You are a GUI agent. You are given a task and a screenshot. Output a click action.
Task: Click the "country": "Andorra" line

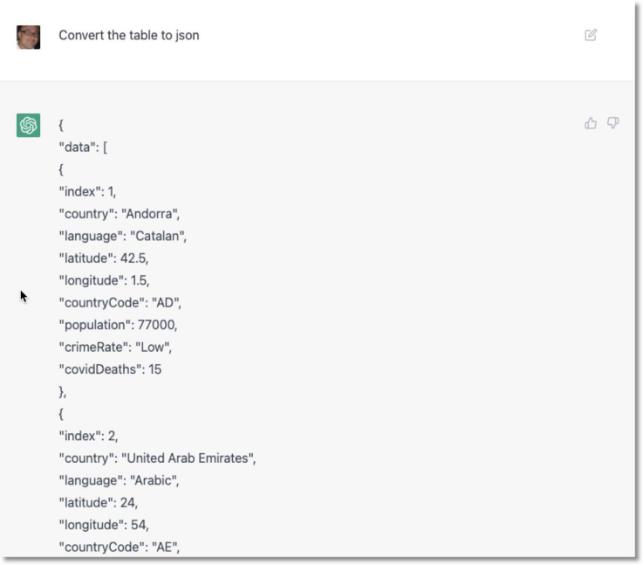pos(119,213)
